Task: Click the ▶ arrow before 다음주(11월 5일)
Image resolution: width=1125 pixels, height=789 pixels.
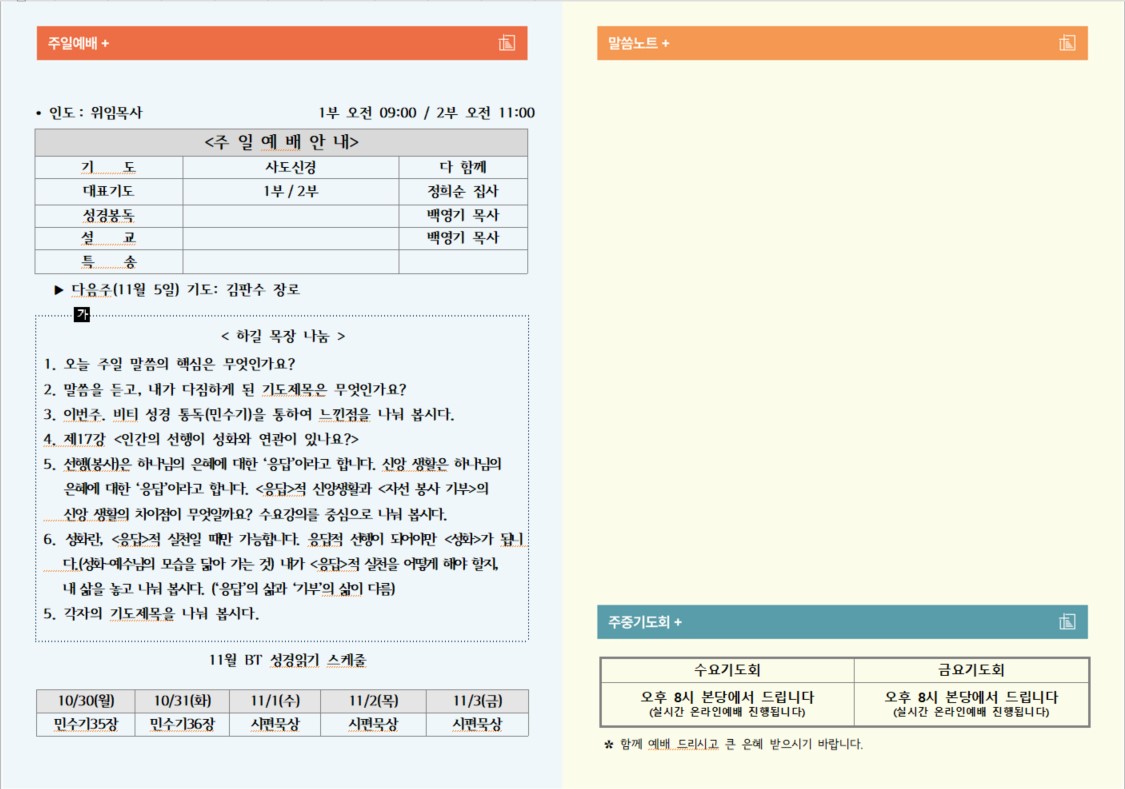Action: [59, 290]
